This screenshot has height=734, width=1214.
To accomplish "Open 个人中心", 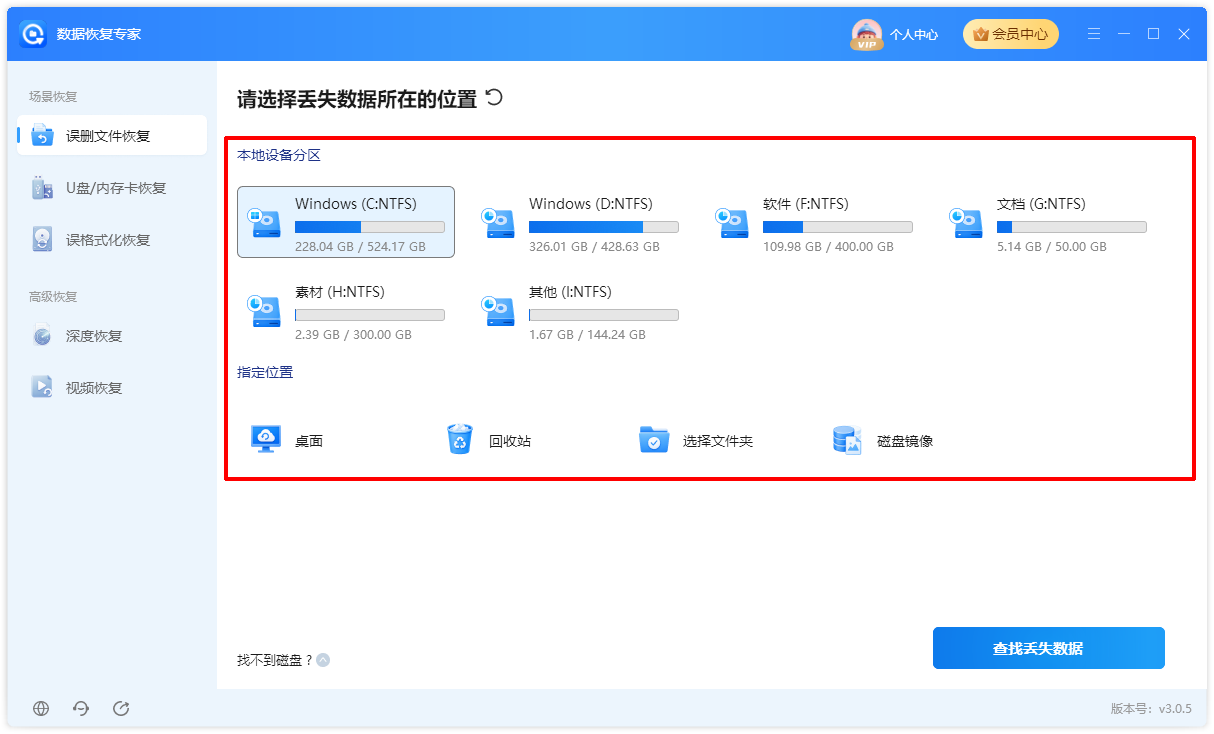I will click(914, 34).
